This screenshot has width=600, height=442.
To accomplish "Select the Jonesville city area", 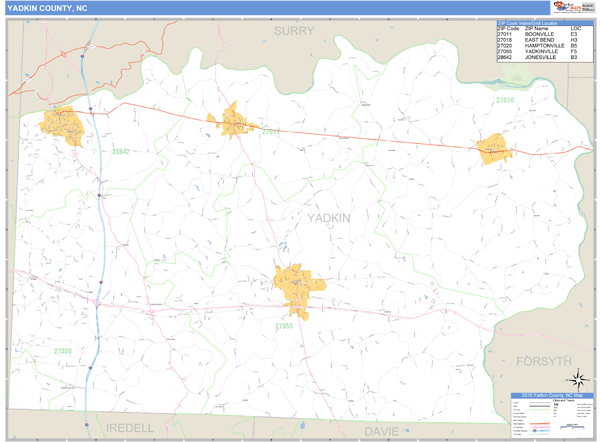I will [x=60, y=126].
